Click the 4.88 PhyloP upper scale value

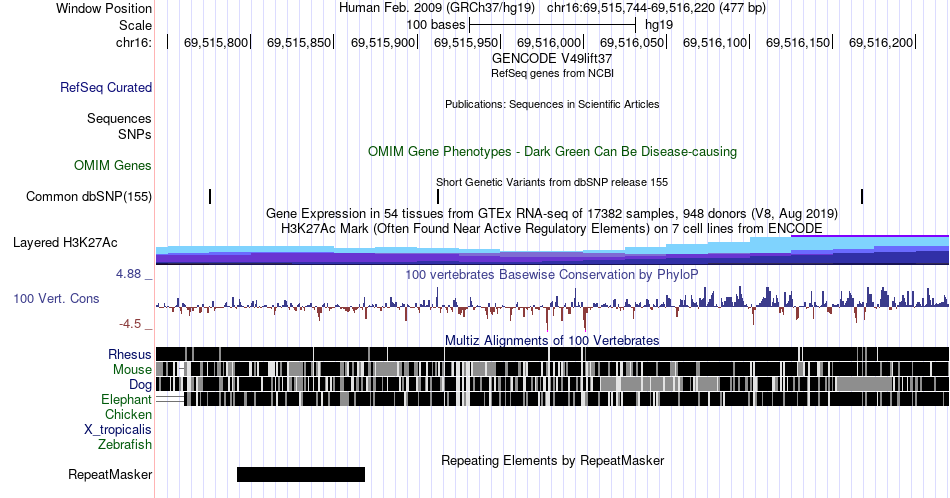pos(128,274)
